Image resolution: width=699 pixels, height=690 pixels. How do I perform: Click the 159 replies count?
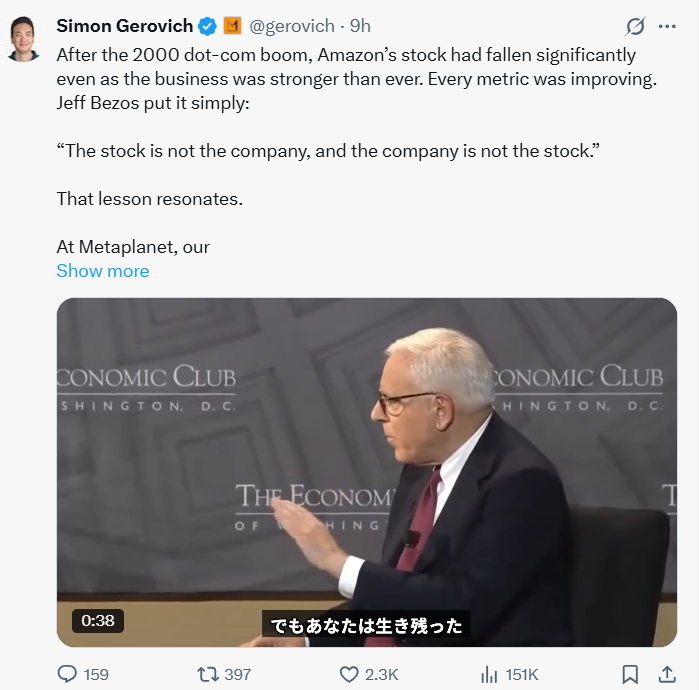click(96, 674)
